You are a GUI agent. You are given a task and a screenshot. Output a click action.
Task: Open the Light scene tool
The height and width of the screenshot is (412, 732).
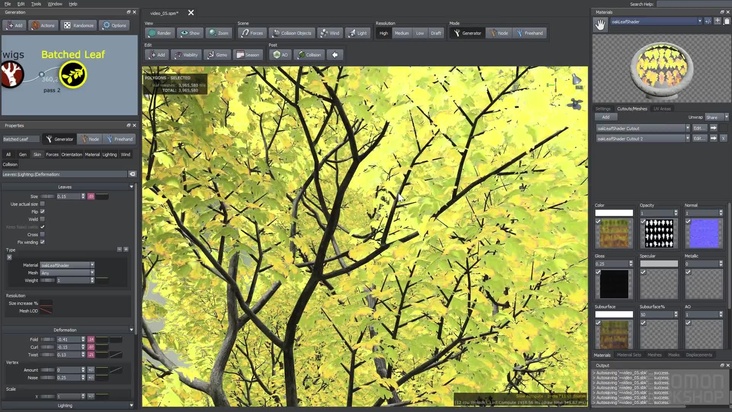point(358,33)
